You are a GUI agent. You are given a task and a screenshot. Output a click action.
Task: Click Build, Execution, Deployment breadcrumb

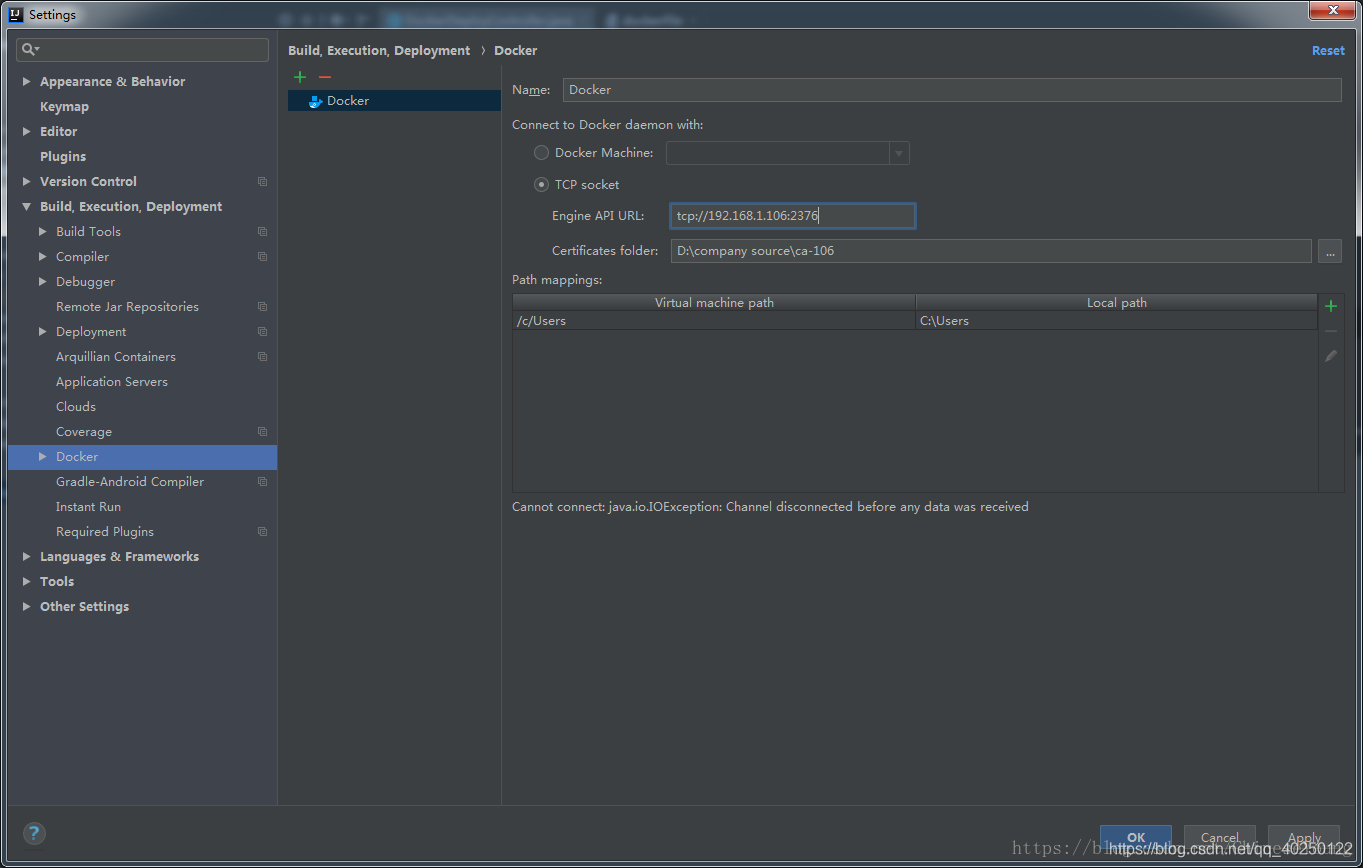coord(379,51)
